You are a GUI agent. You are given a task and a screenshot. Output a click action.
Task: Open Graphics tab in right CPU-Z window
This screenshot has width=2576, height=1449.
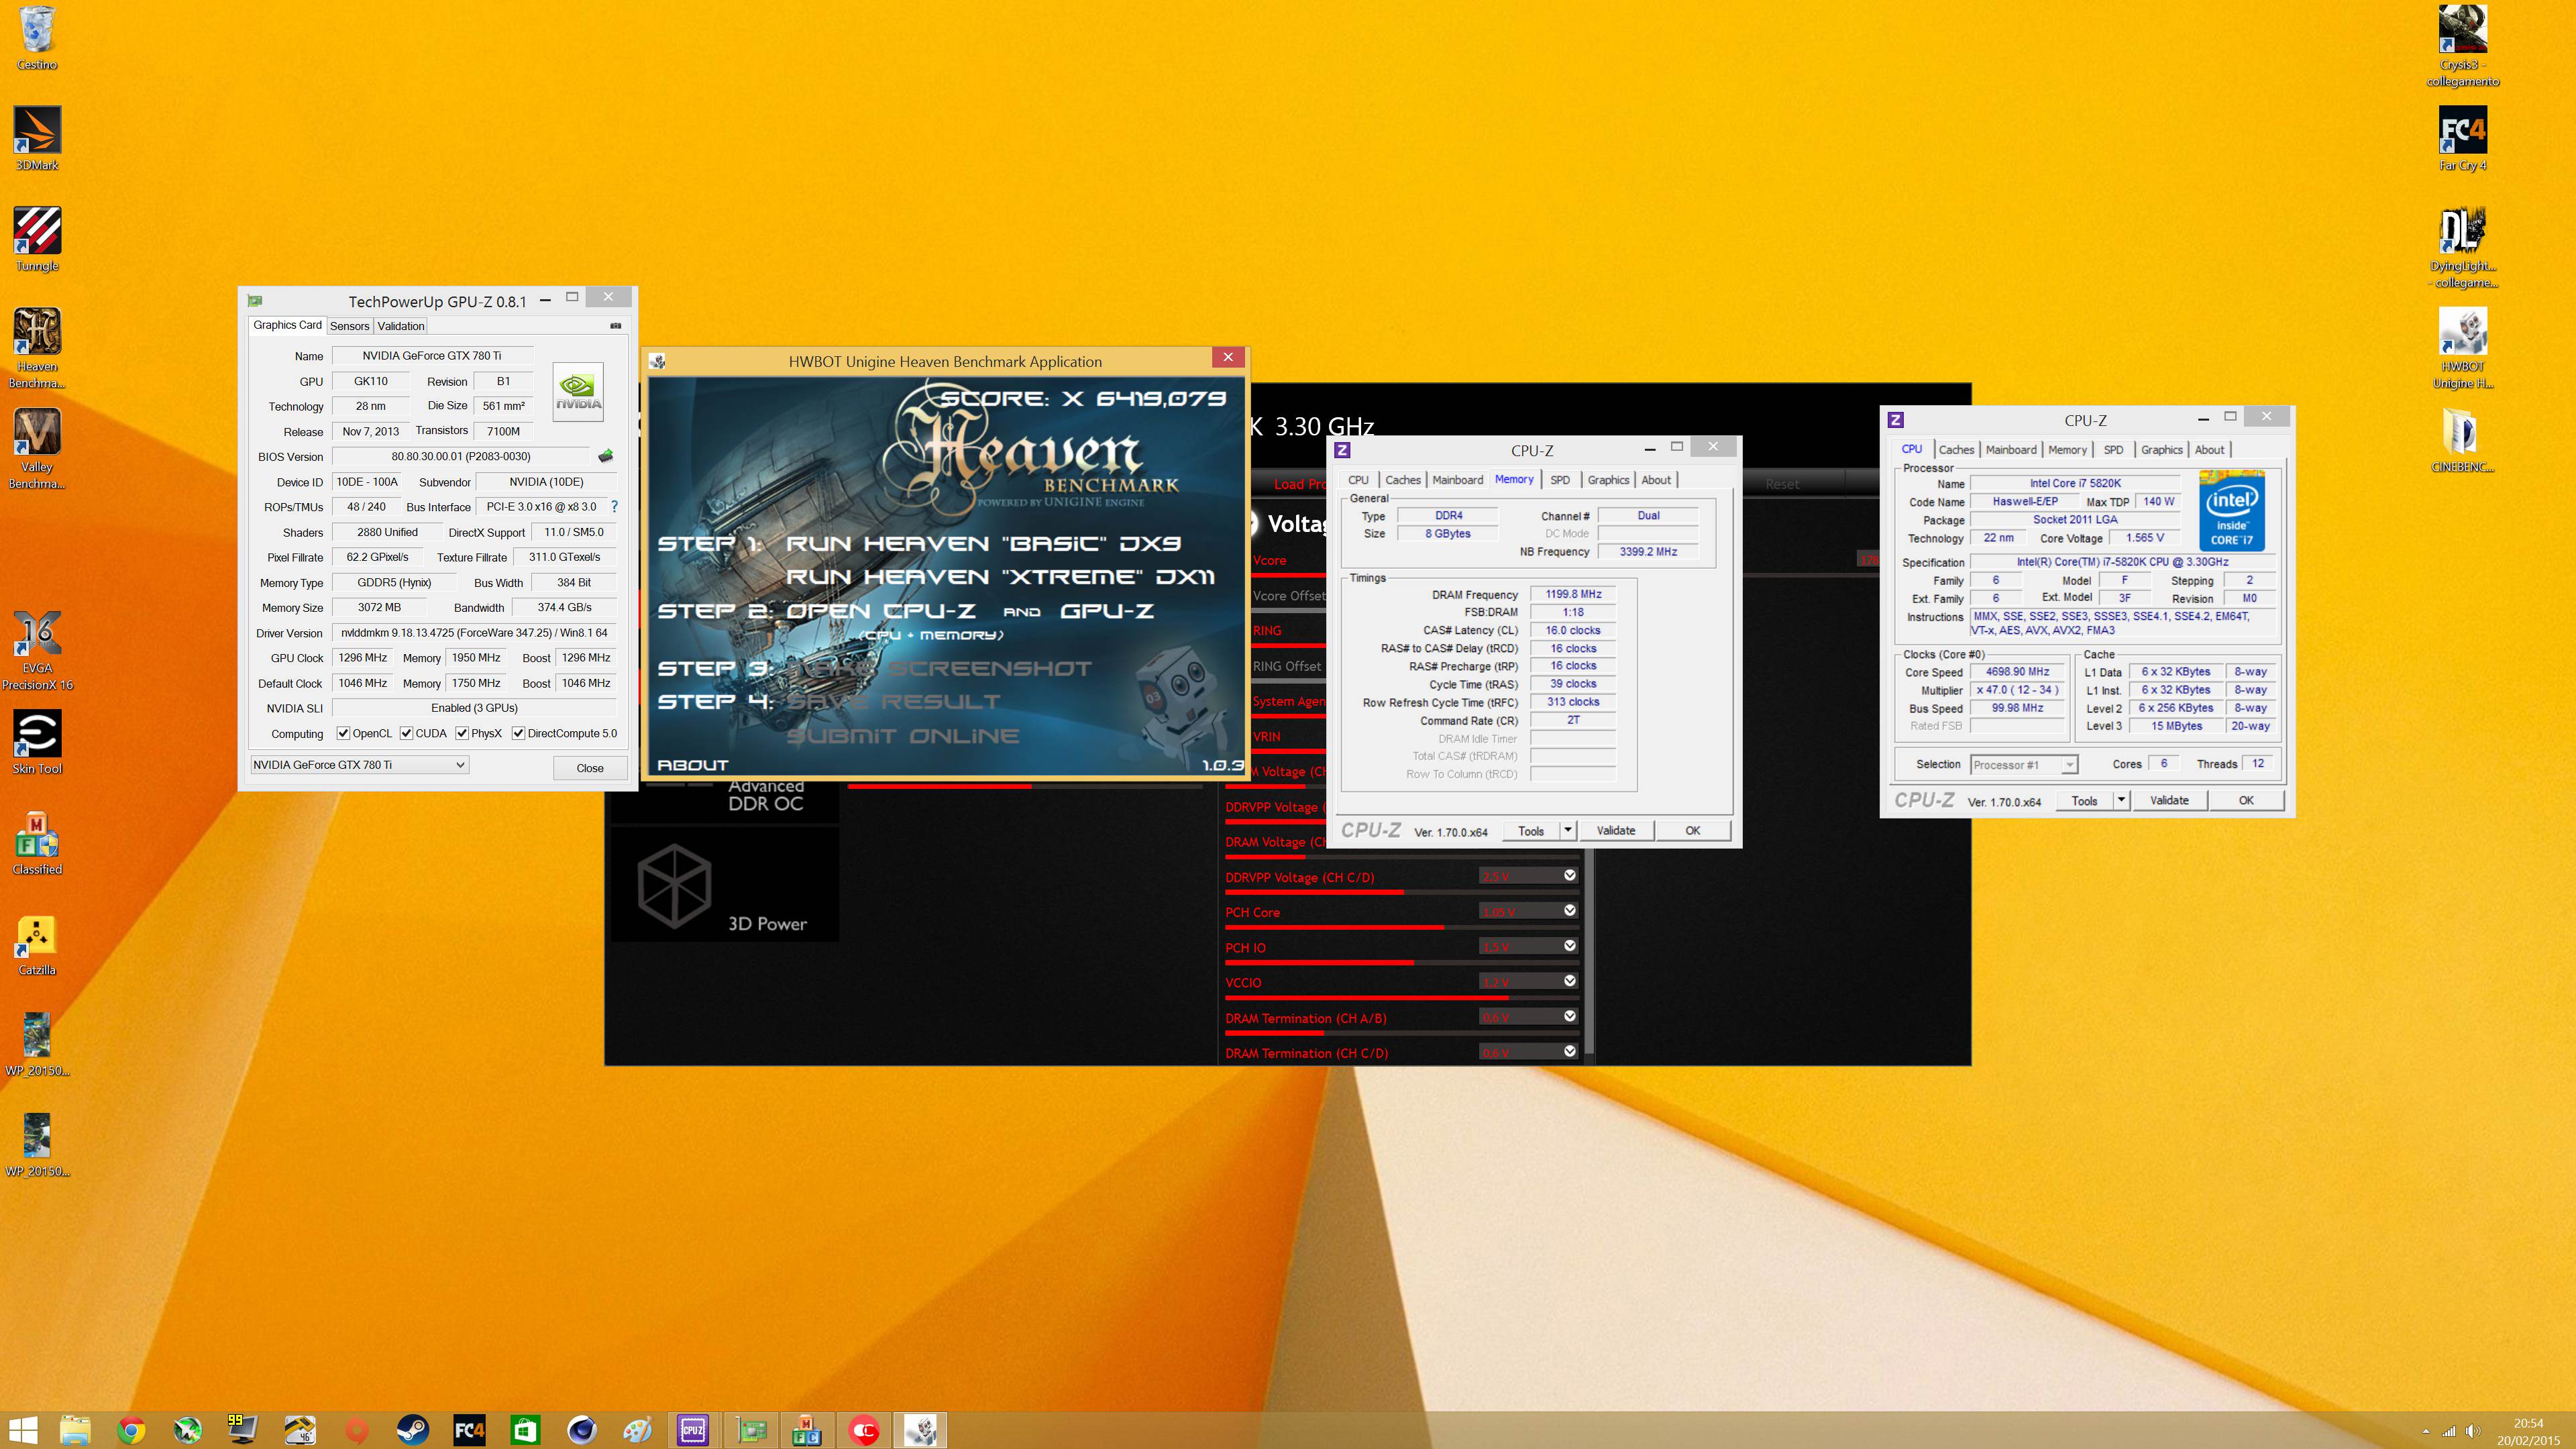pos(2161,450)
